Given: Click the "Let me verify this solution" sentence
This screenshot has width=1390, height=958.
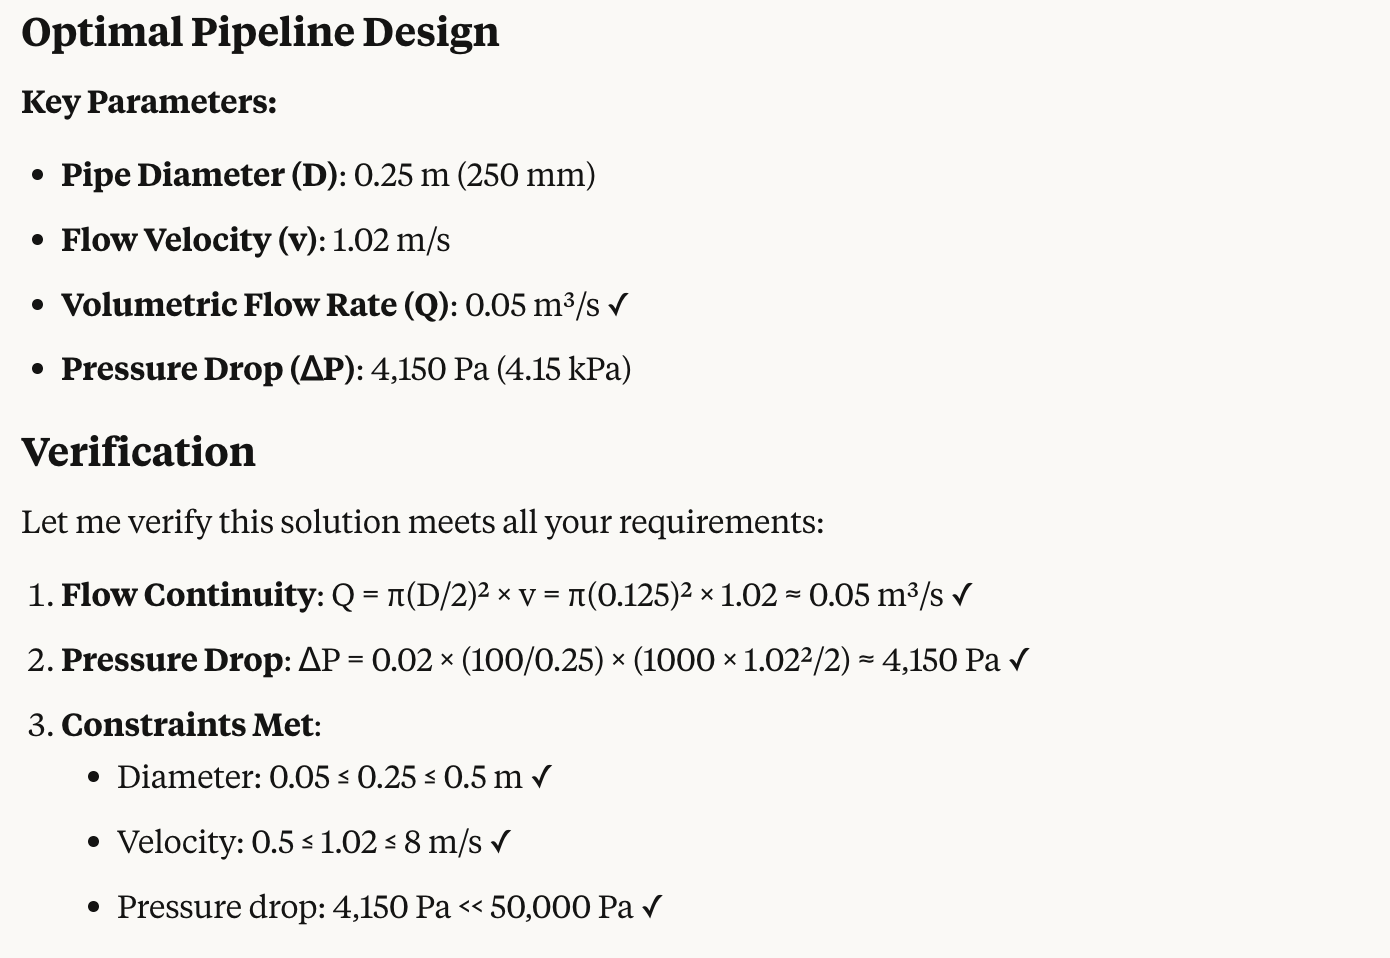Looking at the screenshot, I should [422, 522].
